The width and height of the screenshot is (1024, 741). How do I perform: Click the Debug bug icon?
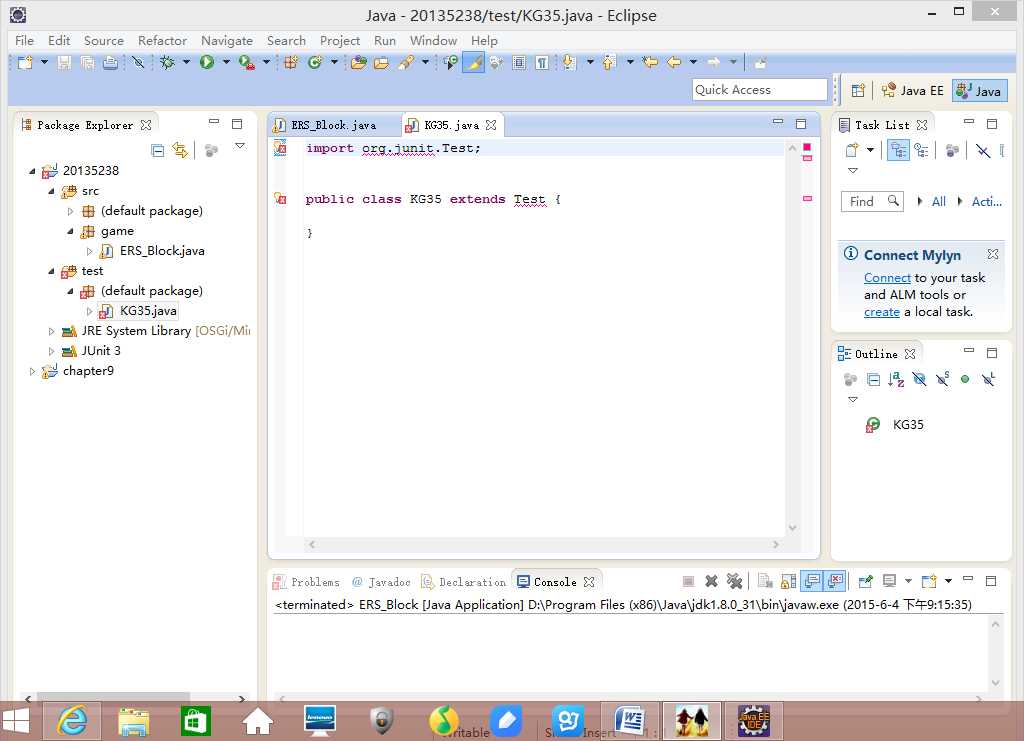coord(167,63)
